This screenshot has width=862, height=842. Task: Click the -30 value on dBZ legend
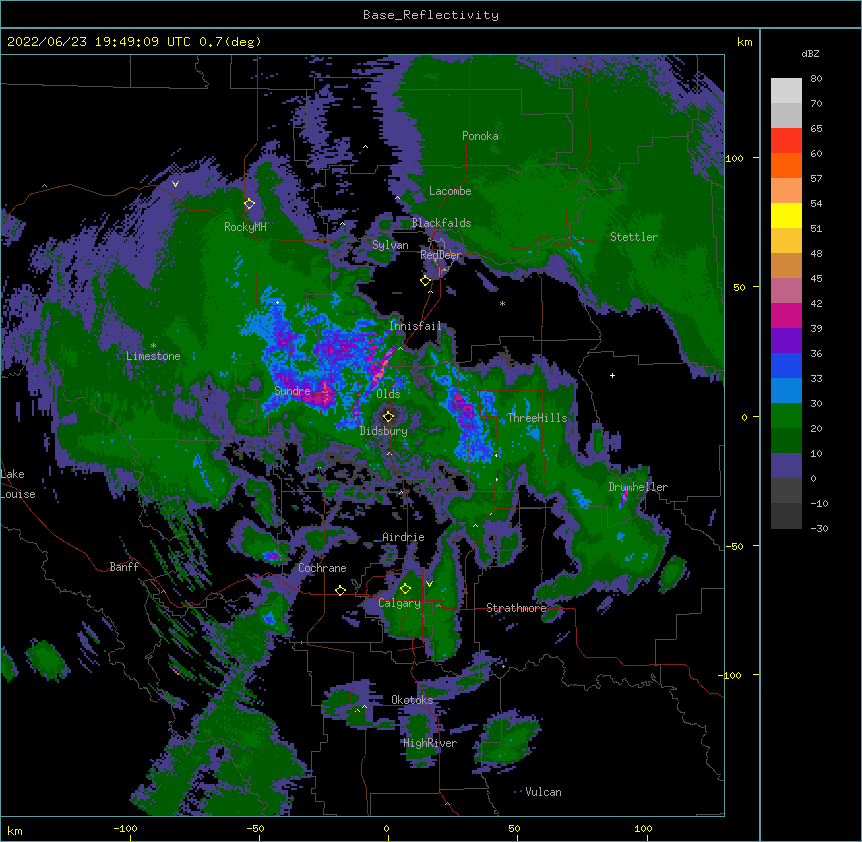(x=819, y=528)
